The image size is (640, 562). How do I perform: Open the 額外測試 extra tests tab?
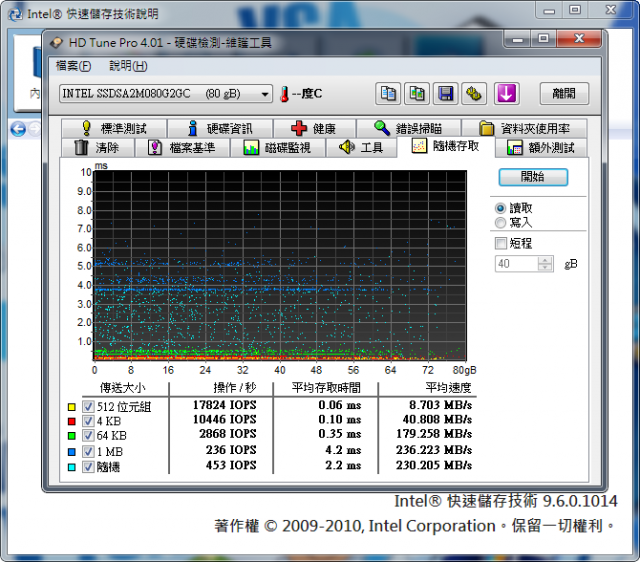pyautogui.click(x=541, y=147)
